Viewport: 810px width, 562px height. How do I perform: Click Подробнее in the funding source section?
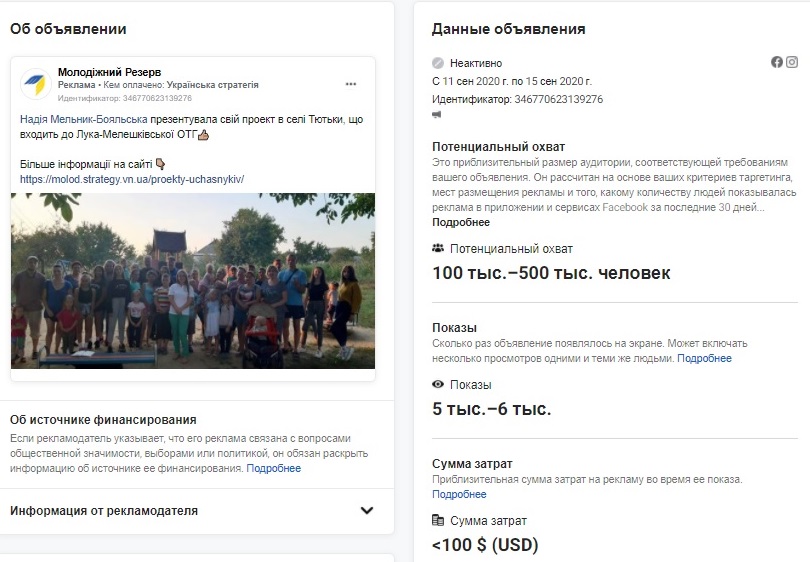pos(273,468)
